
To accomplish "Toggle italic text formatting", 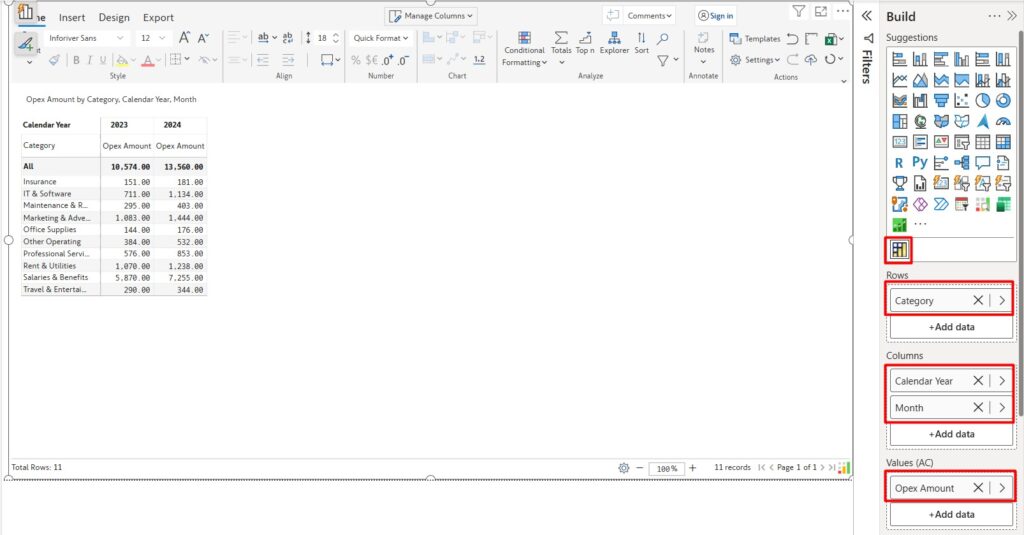I will point(89,60).
